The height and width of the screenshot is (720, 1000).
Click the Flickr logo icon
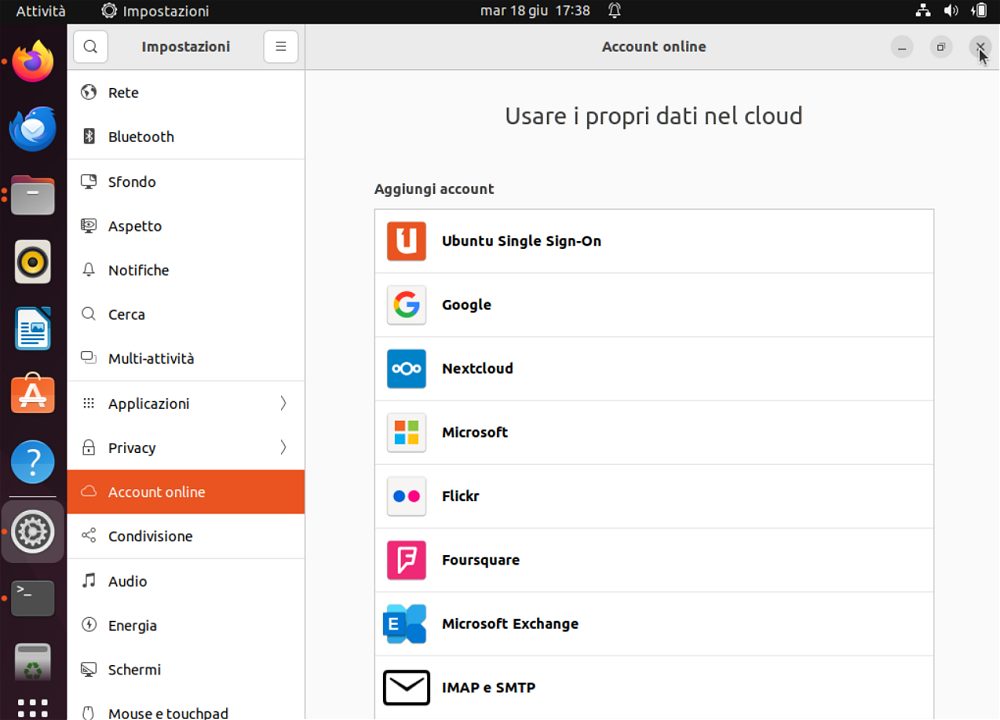[406, 496]
